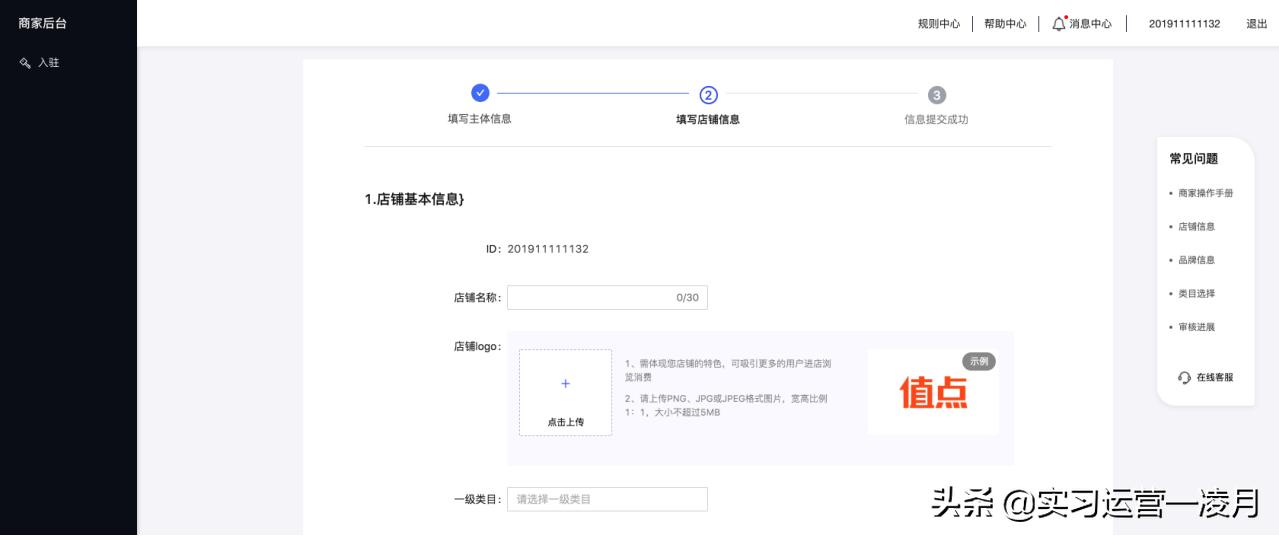Click the 示例 badge on sample logo
Image resolution: width=1279 pixels, height=536 pixels.
click(x=979, y=361)
